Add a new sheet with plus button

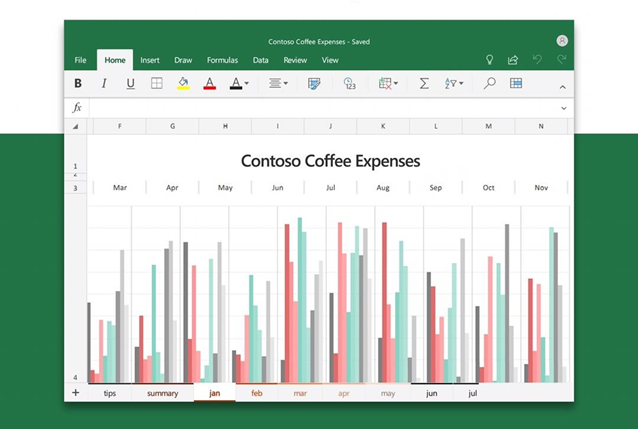(x=75, y=393)
